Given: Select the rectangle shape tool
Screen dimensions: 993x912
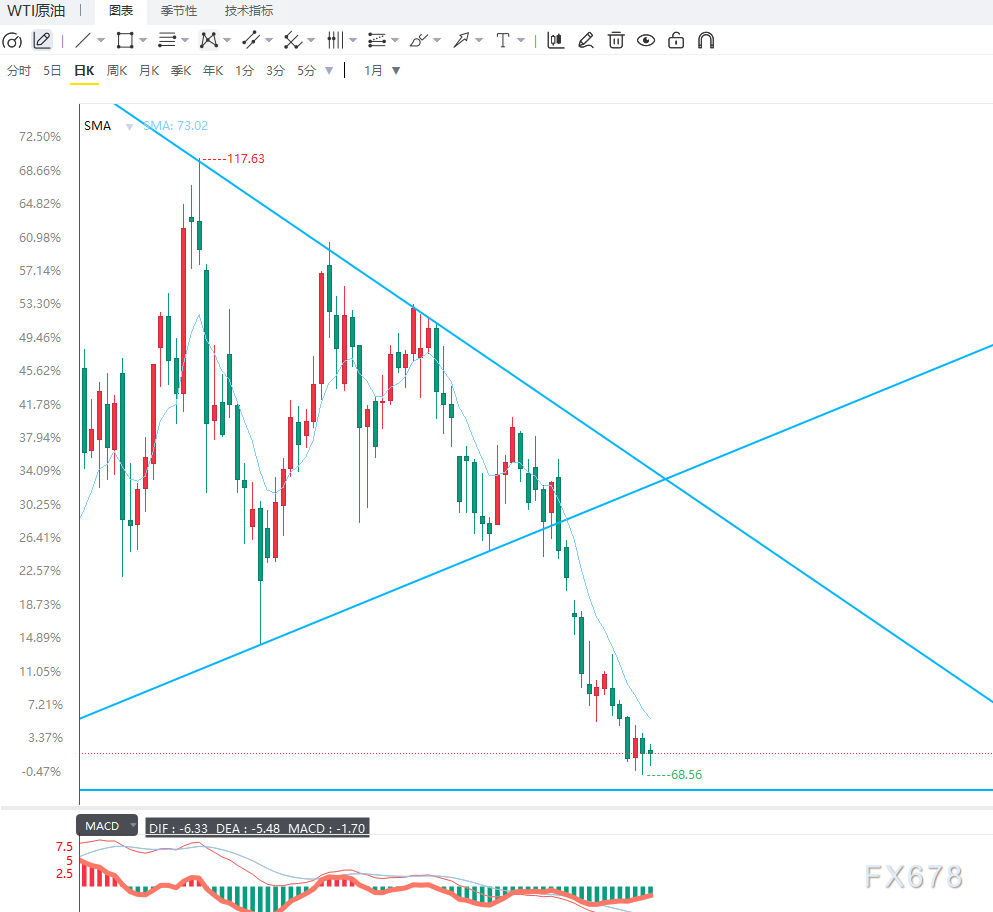Looking at the screenshot, I should [125, 41].
